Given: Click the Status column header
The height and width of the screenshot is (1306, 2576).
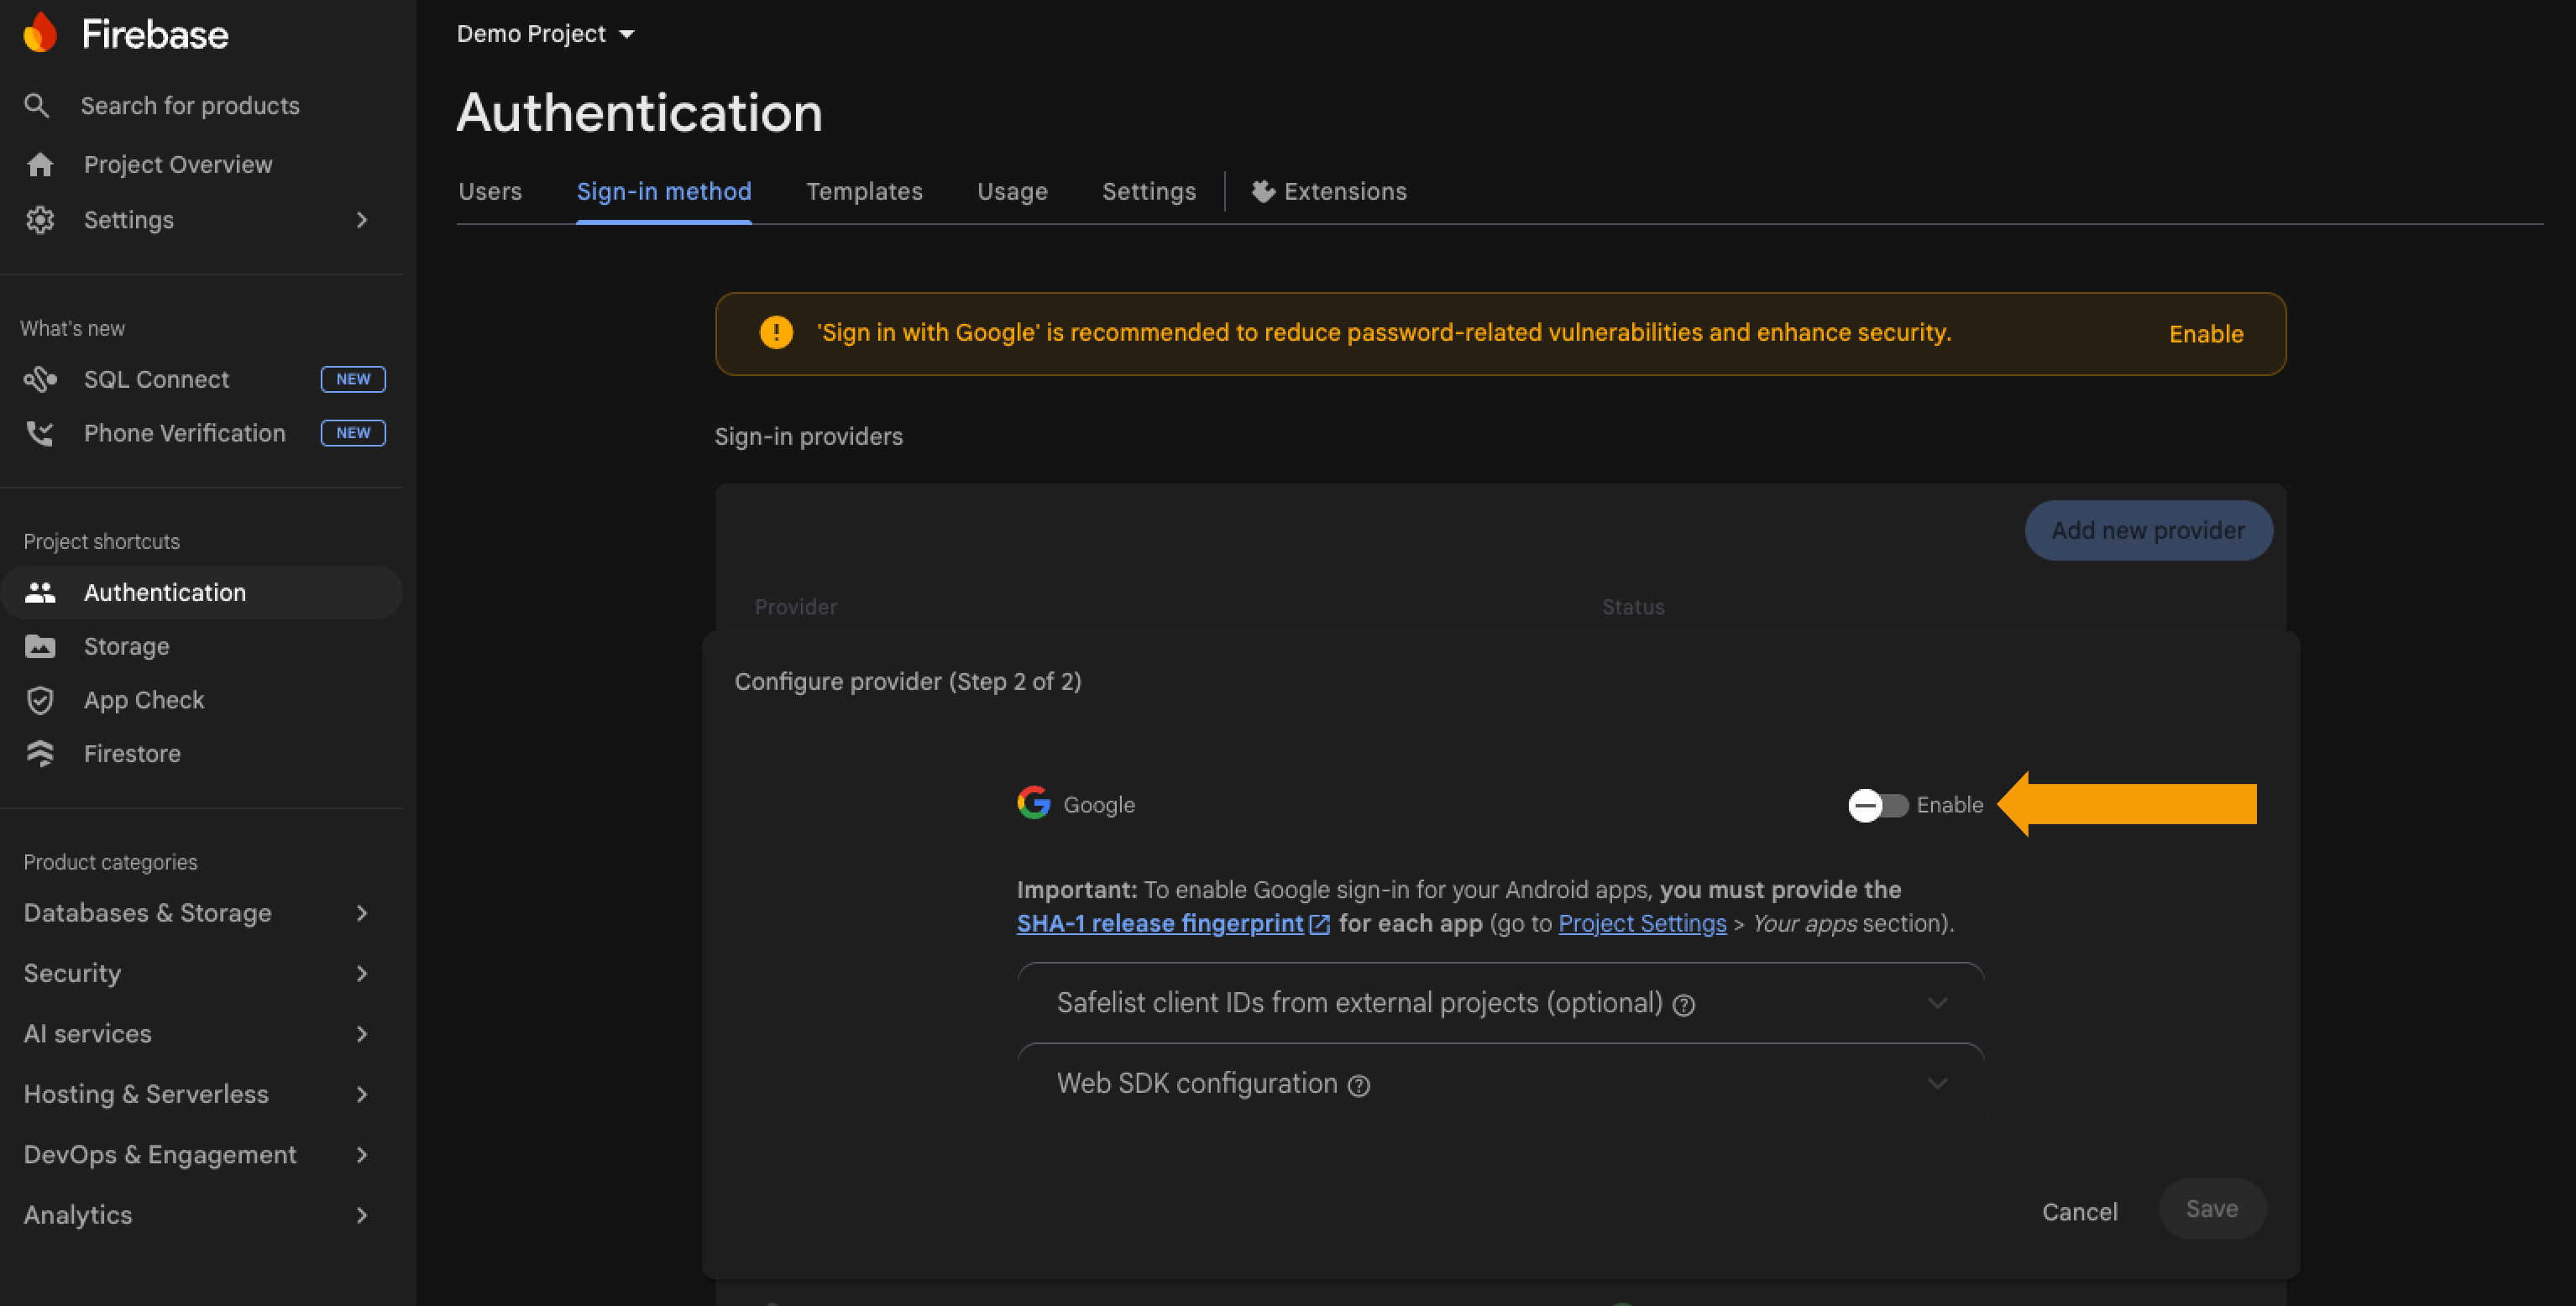Looking at the screenshot, I should pyautogui.click(x=1633, y=607).
